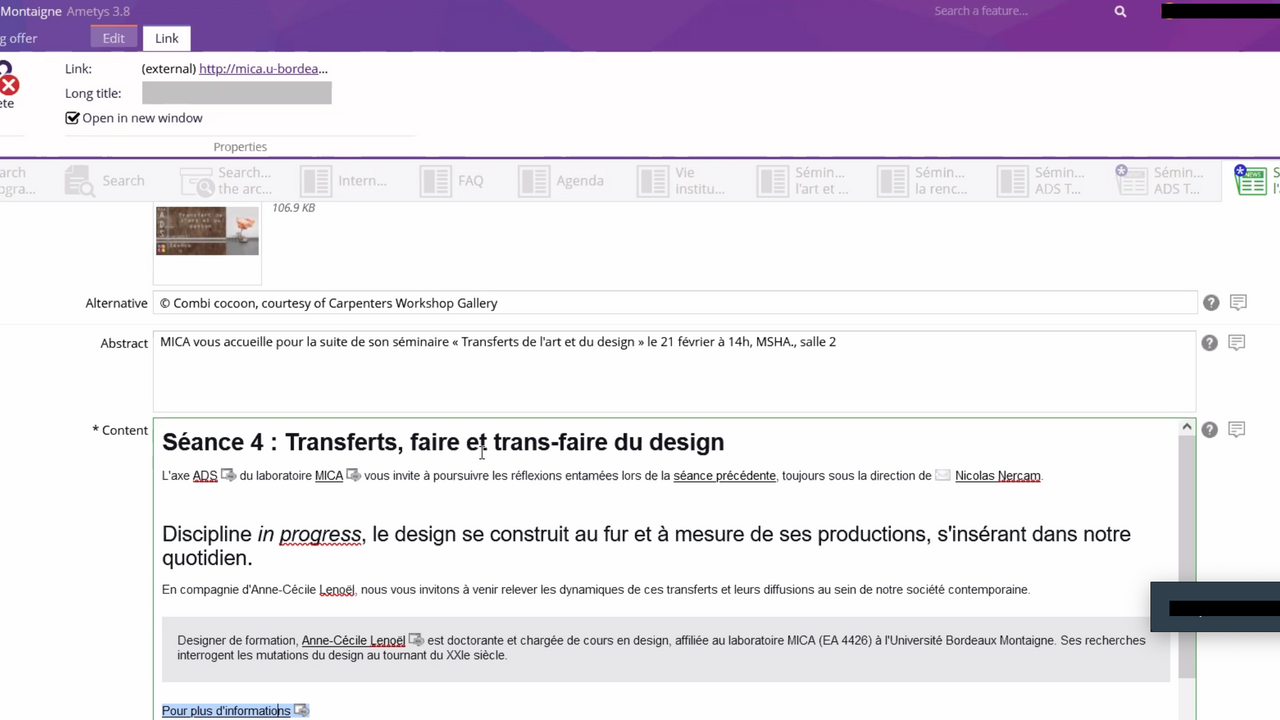The width and height of the screenshot is (1280, 720).
Task: Open comment icon for the Content field
Action: [1237, 430]
